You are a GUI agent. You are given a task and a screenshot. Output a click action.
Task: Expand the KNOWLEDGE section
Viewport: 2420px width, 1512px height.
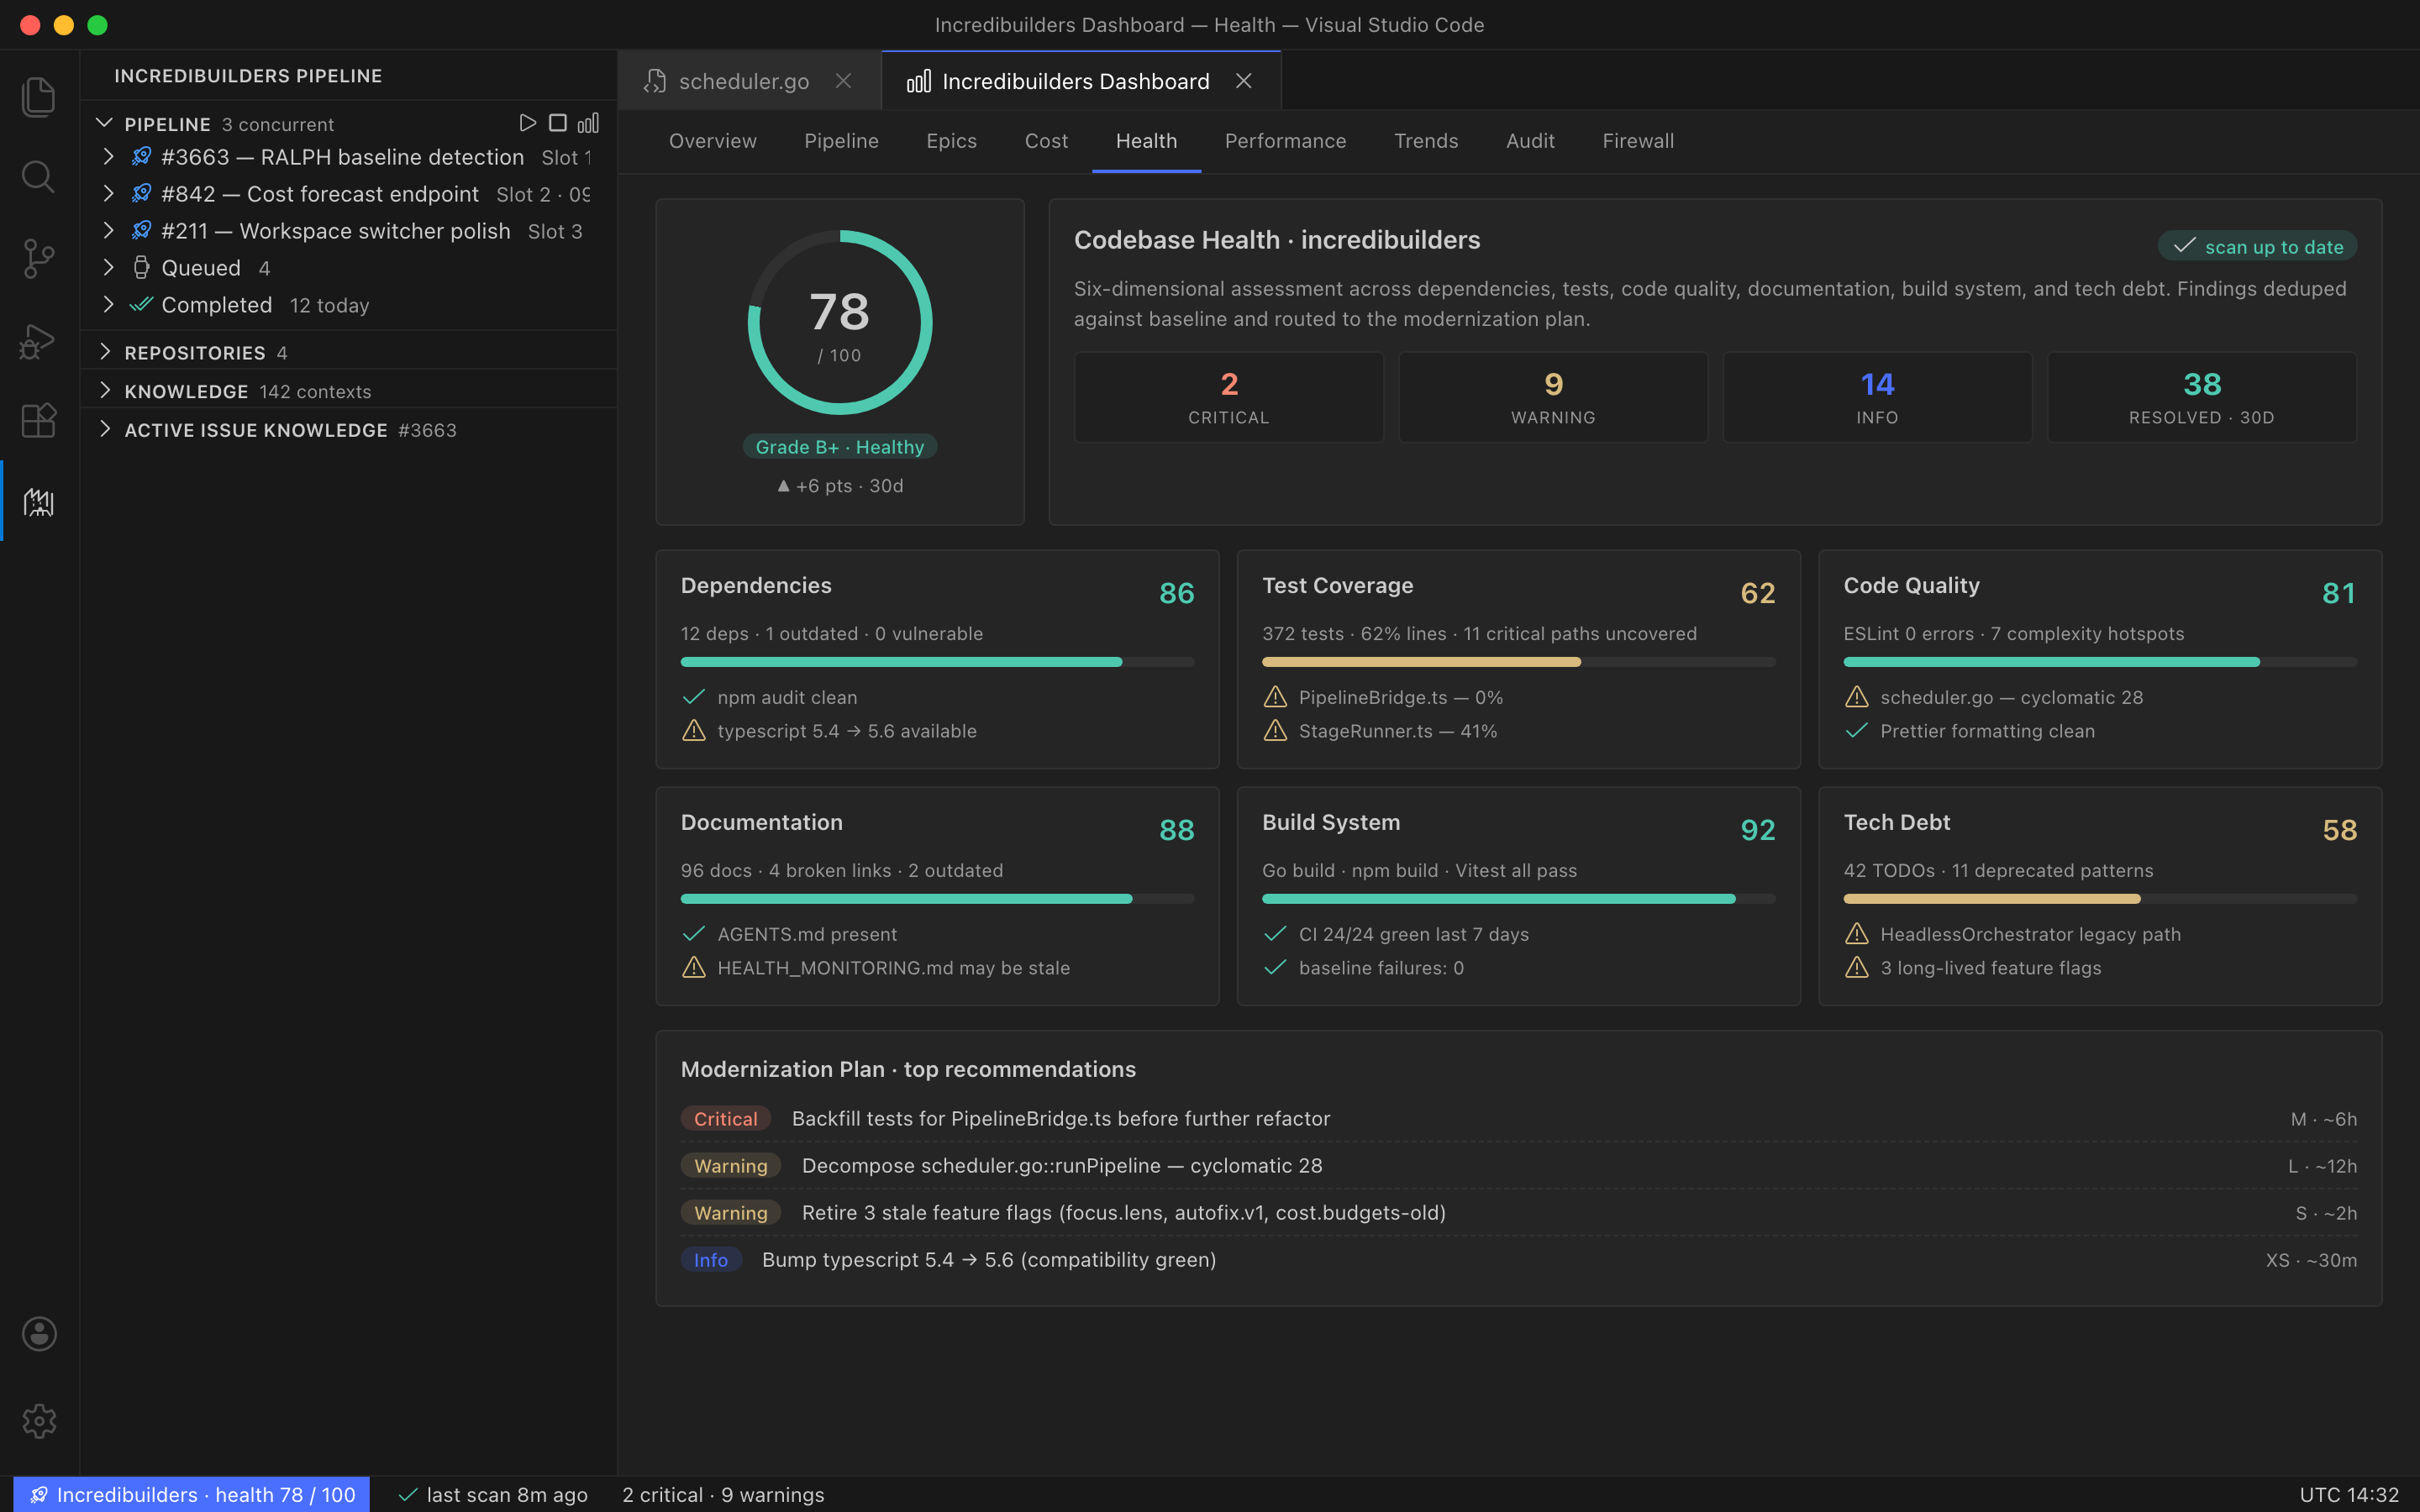pos(104,391)
